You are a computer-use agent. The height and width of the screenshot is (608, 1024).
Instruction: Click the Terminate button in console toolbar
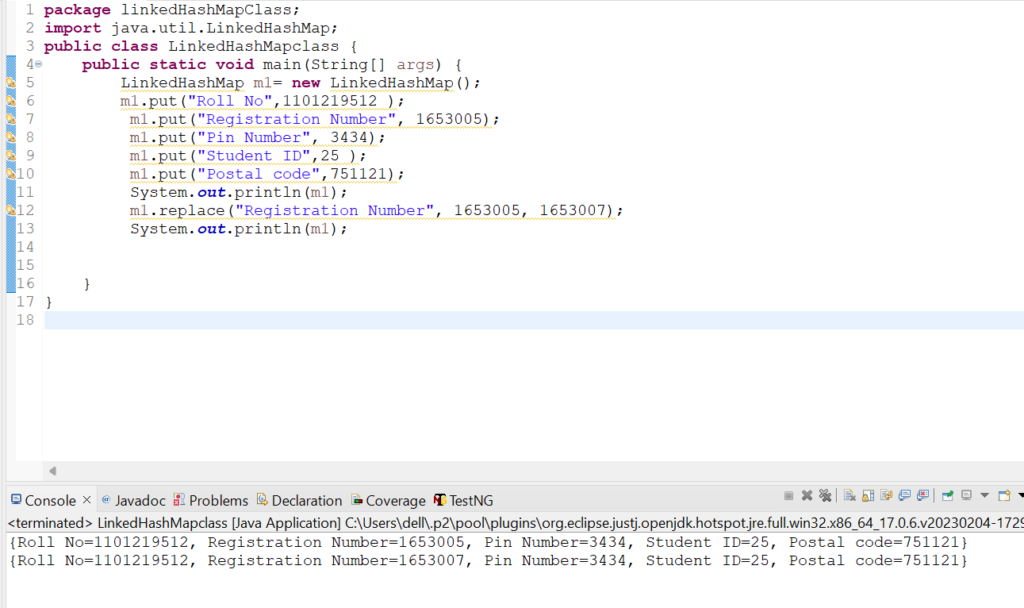tap(788, 496)
